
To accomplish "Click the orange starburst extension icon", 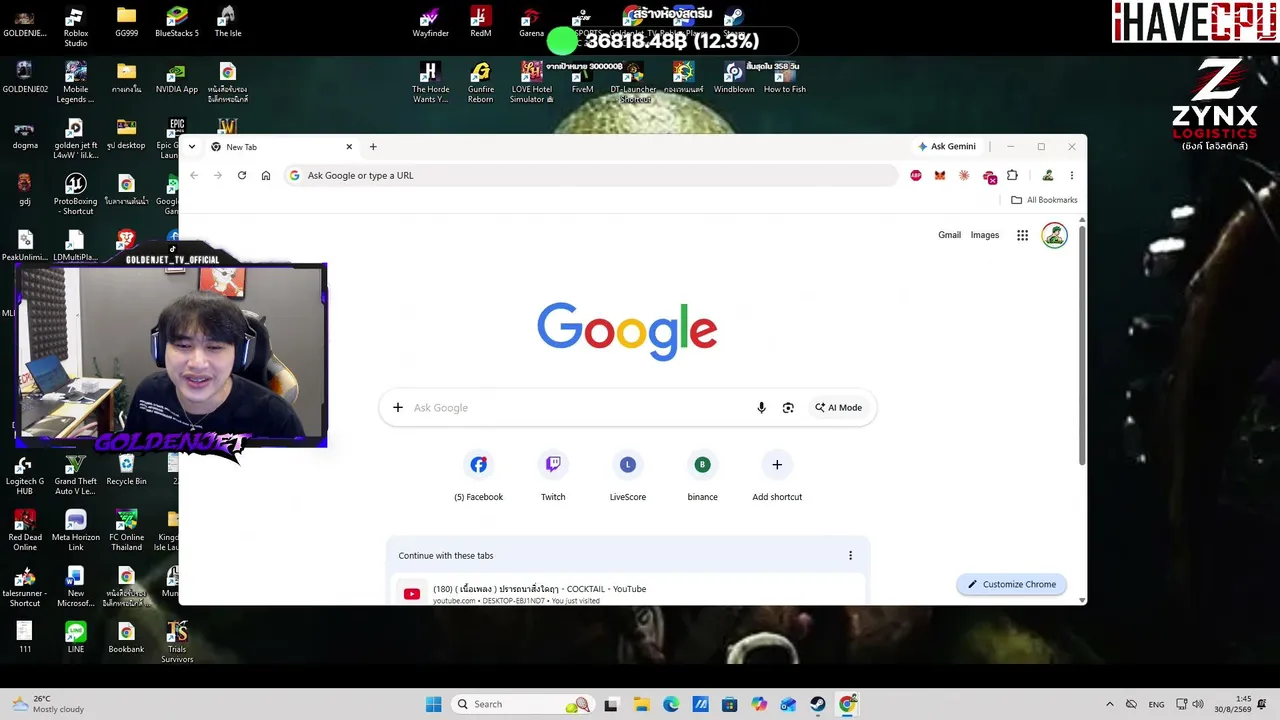I will pos(964,176).
